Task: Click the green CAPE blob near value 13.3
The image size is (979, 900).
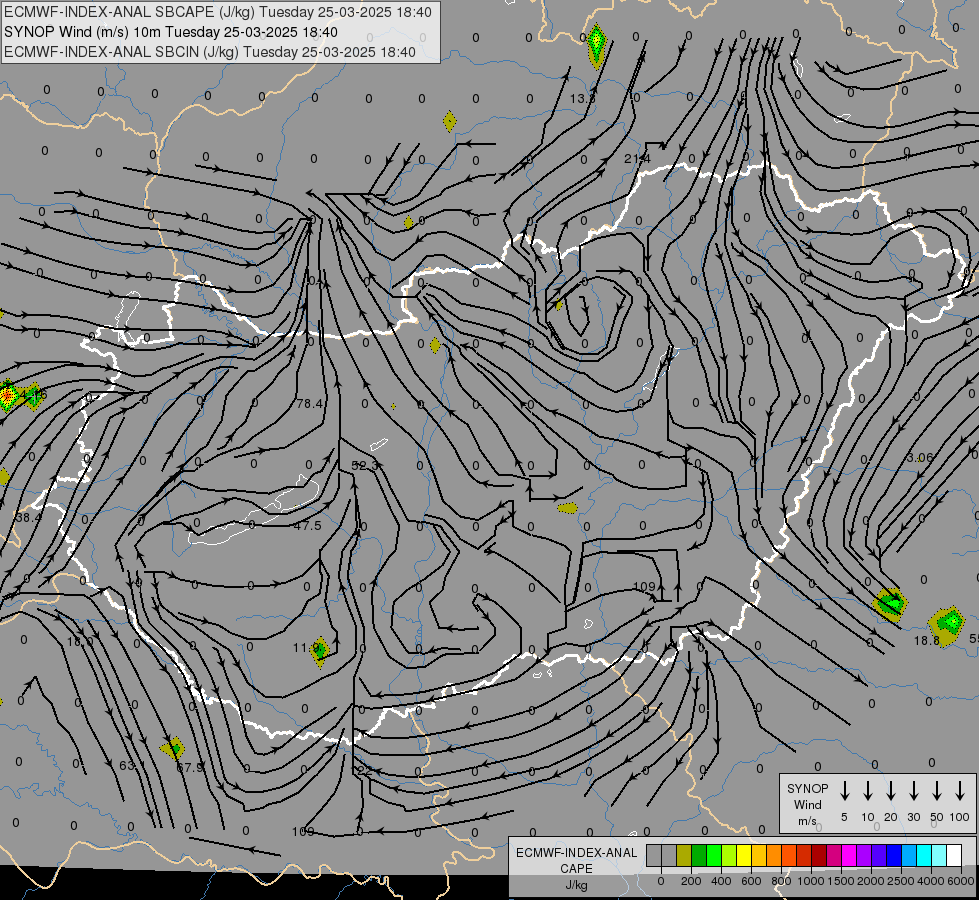Action: point(596,44)
